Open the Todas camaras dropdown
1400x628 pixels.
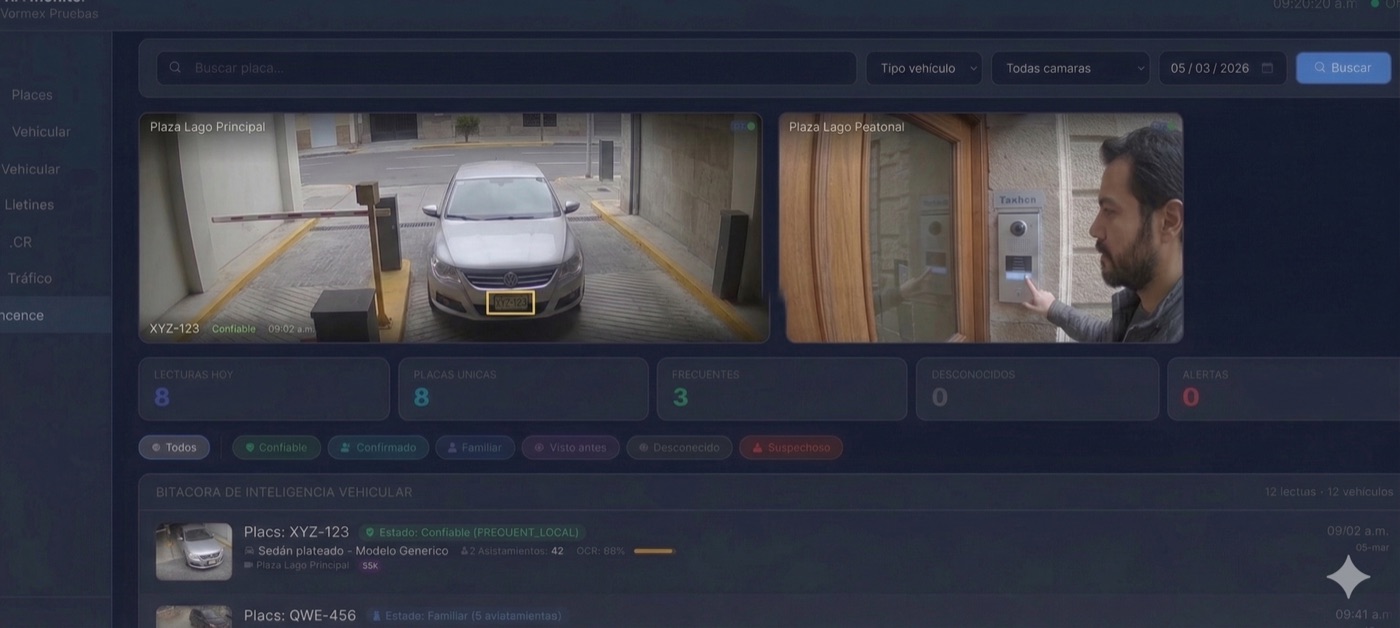[x=1069, y=67]
